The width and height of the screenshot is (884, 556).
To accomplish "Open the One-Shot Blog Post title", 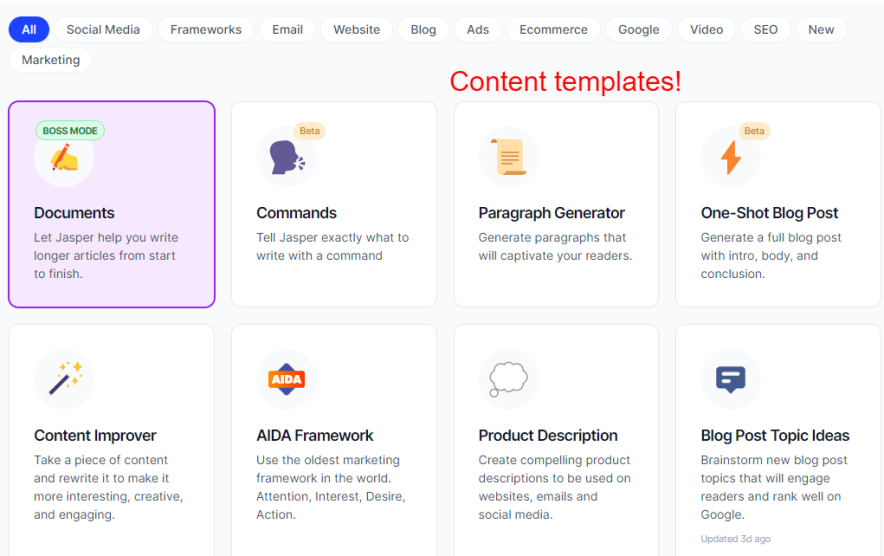I will point(769,213).
